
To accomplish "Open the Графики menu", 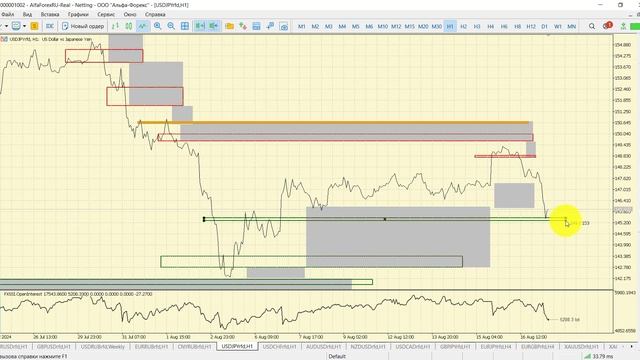I will [78, 14].
